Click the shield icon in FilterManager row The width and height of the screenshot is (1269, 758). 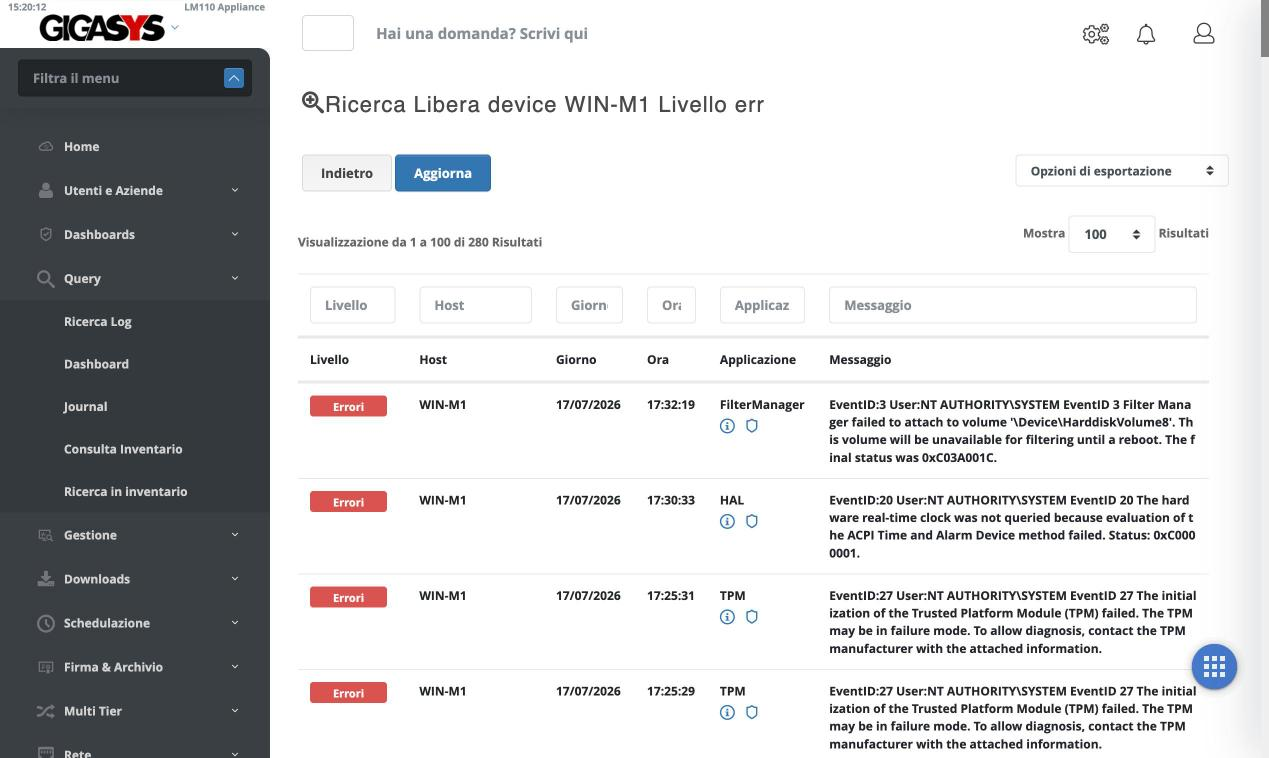tap(752, 426)
